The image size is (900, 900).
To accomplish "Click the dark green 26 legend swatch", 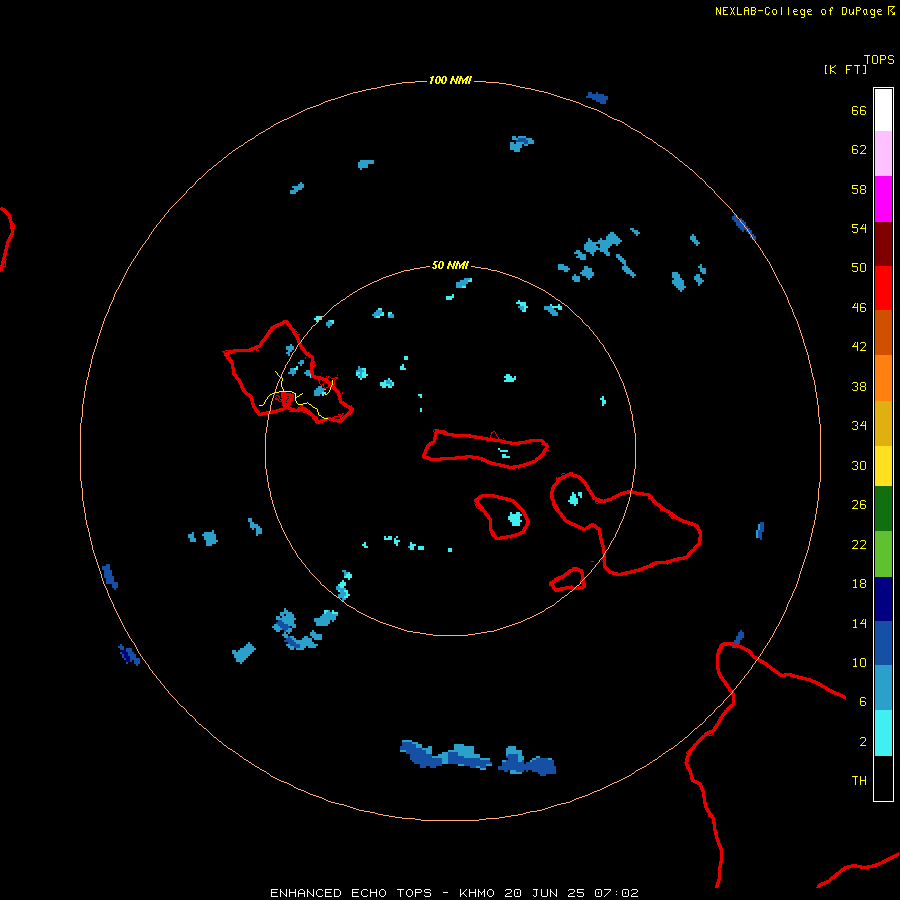I will pos(883,509).
